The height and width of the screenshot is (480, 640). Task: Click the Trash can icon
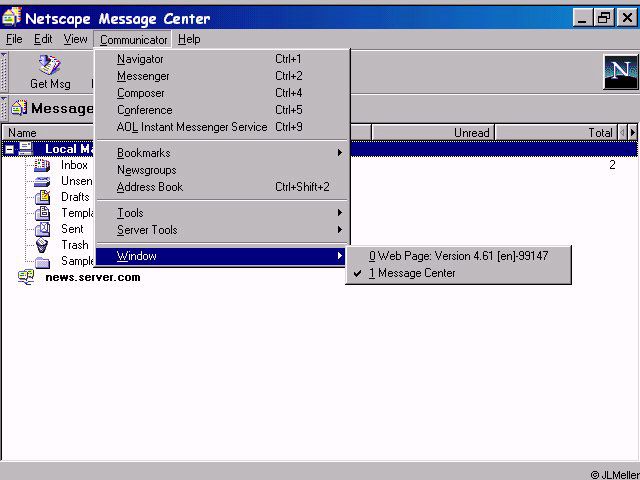pos(42,245)
